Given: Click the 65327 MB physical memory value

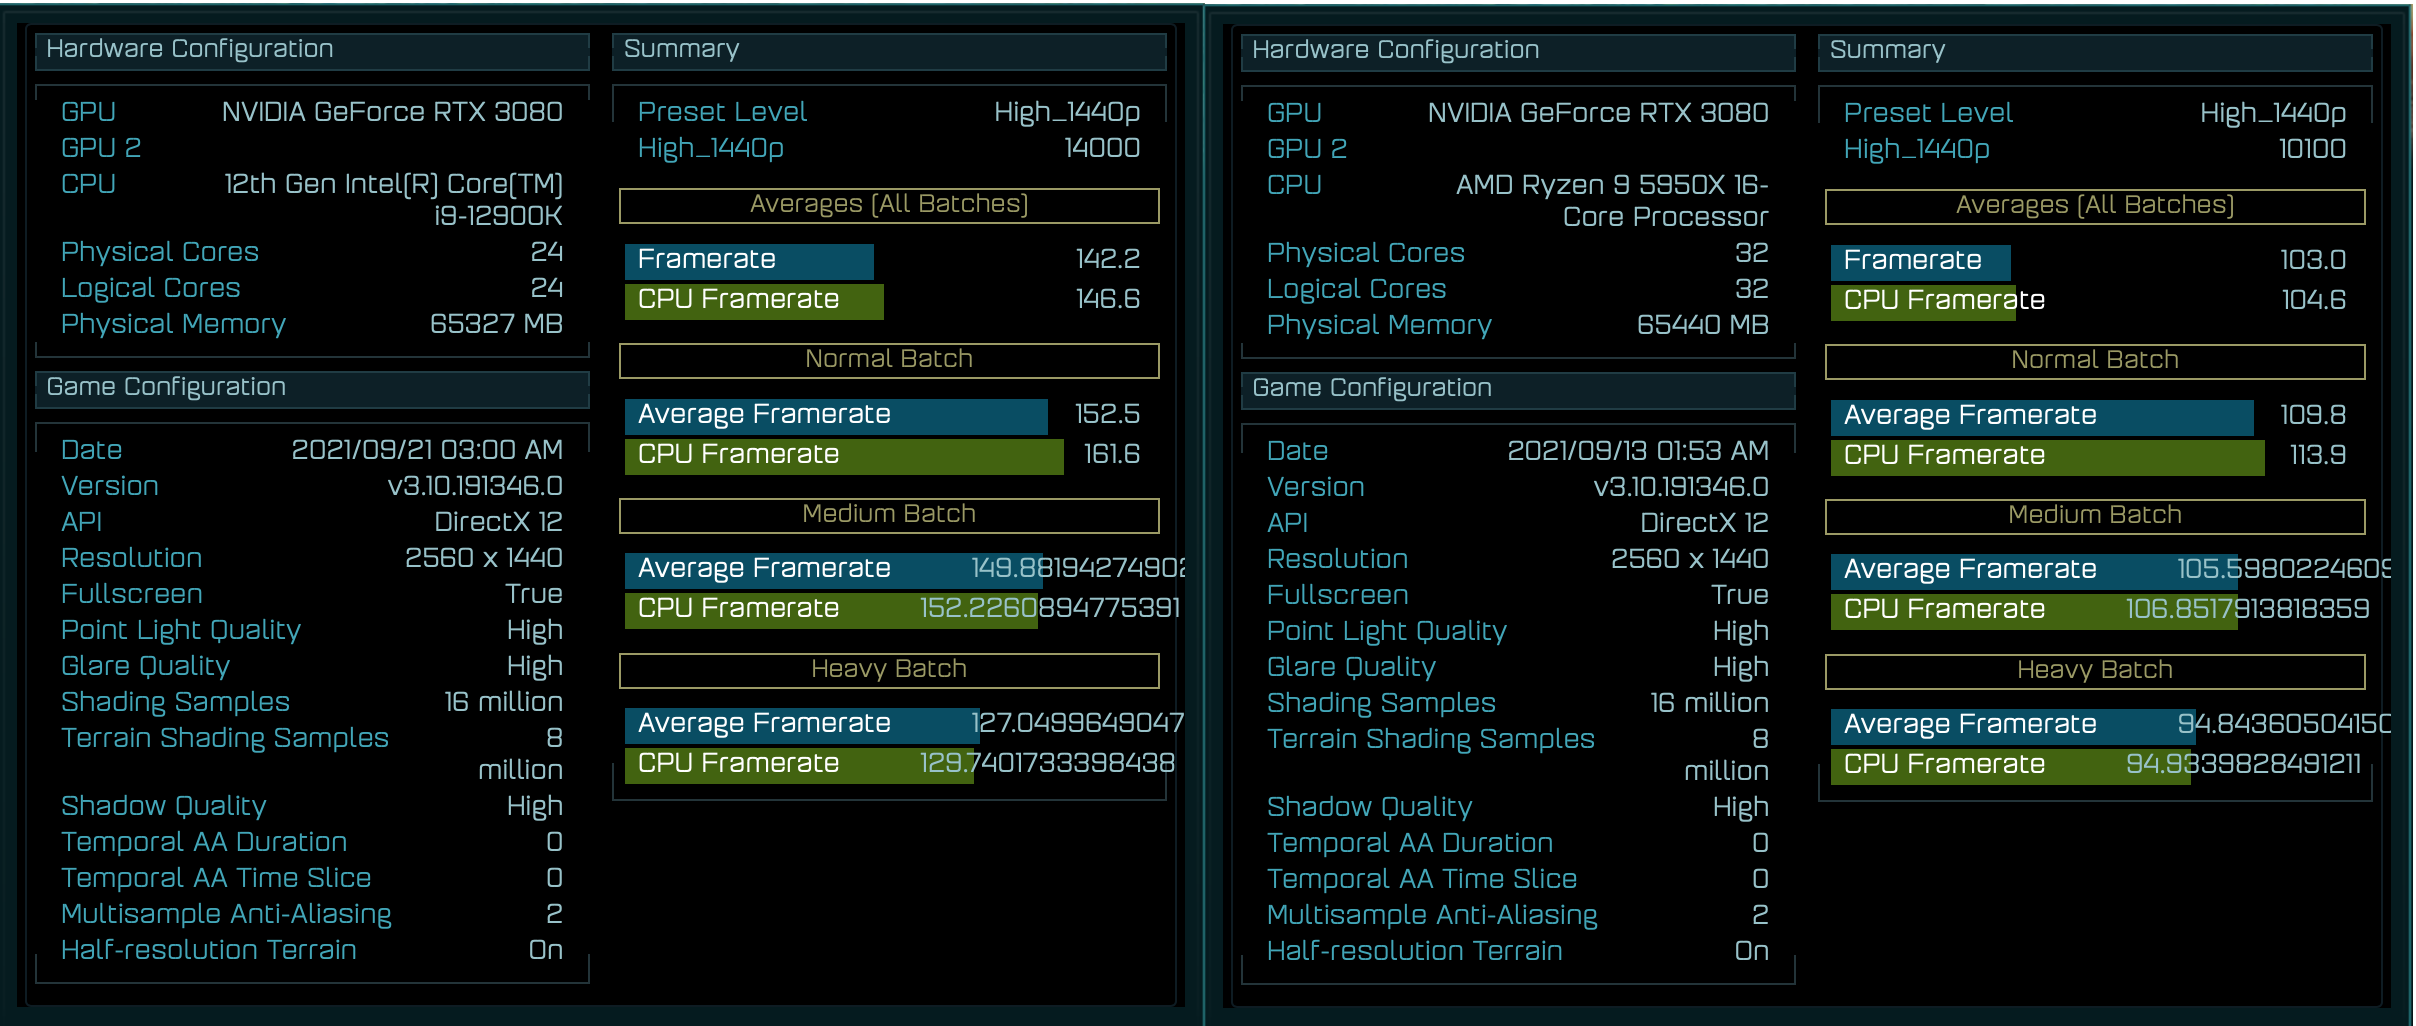Looking at the screenshot, I should click(x=496, y=324).
